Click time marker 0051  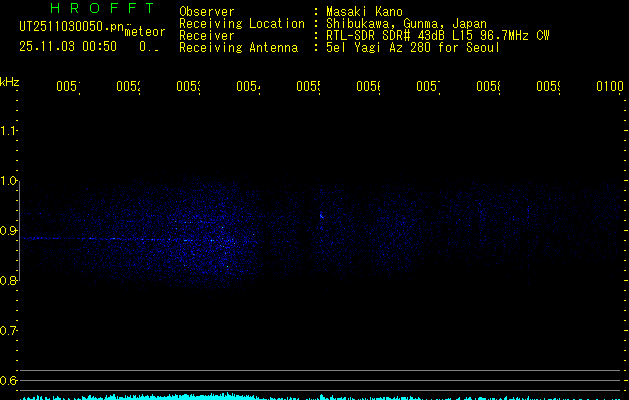coord(68,86)
